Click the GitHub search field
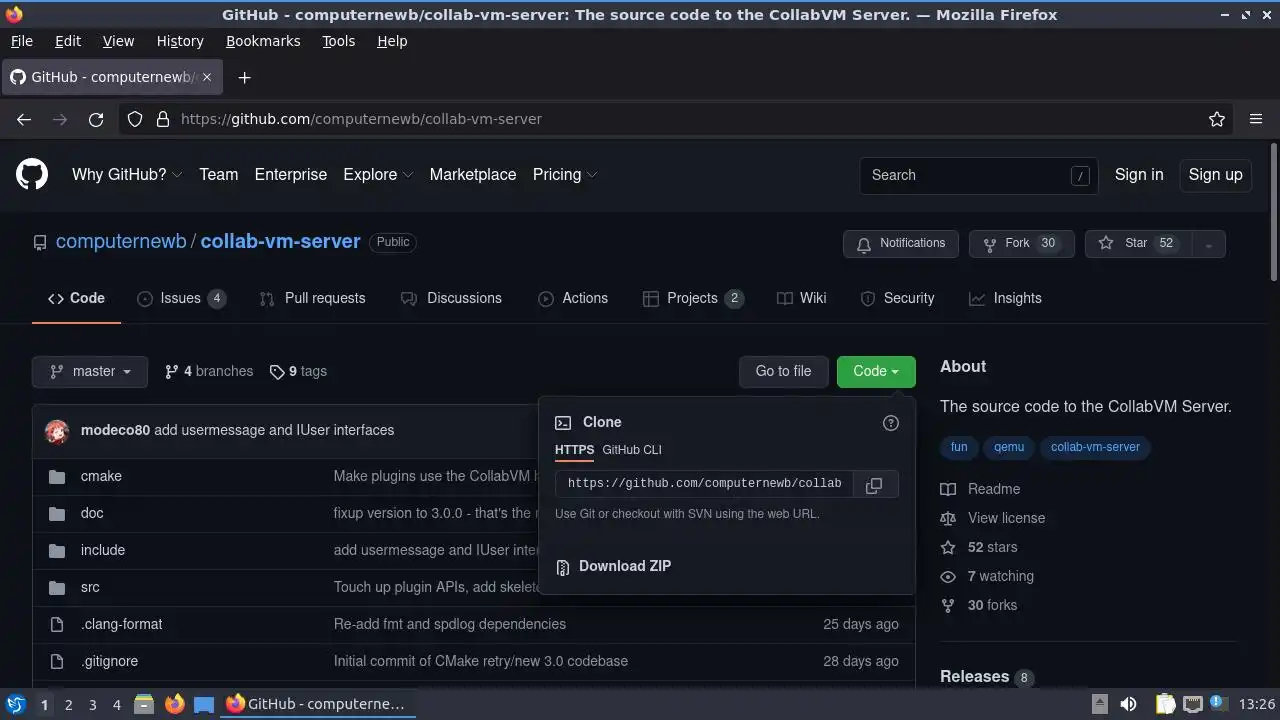1280x720 pixels. point(978,176)
